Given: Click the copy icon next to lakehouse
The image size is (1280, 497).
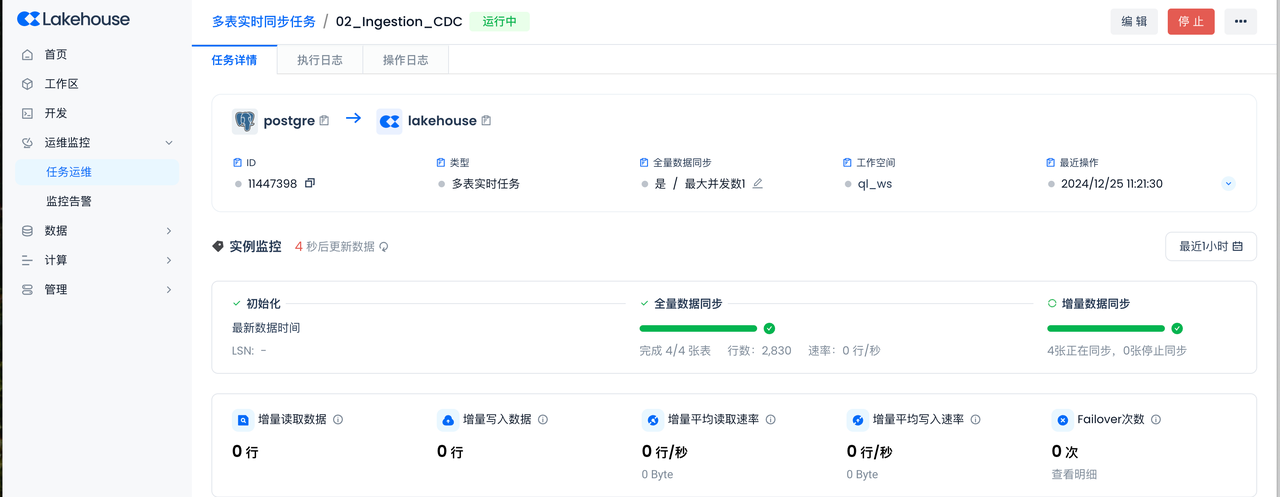Looking at the screenshot, I should pos(486,121).
